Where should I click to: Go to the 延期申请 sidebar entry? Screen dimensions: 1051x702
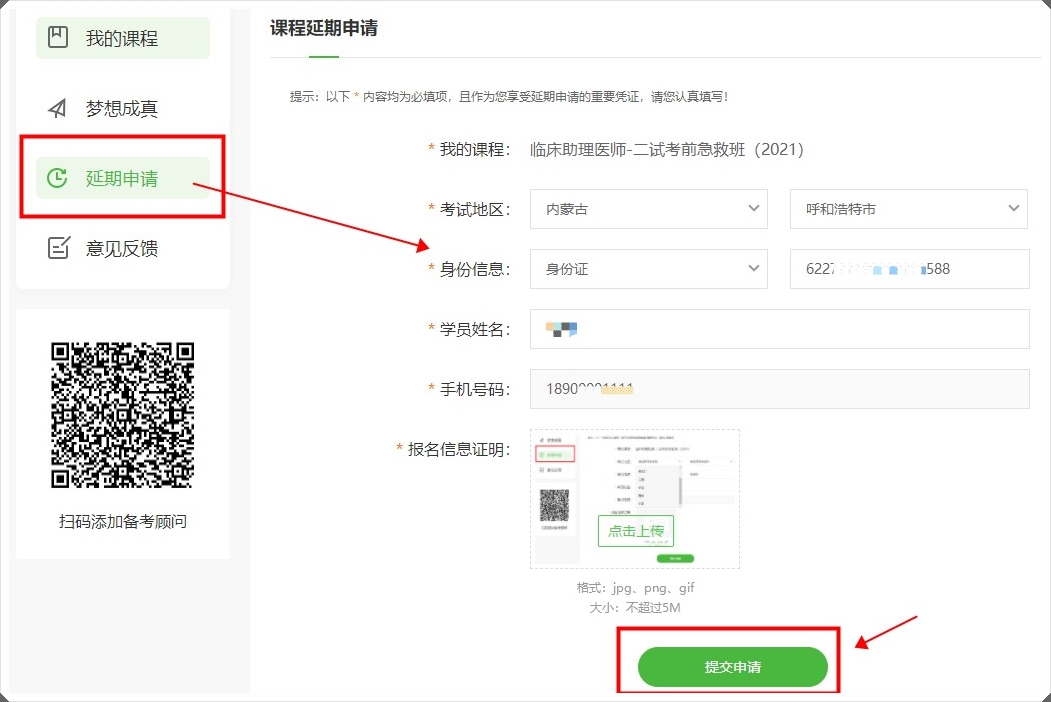122,179
